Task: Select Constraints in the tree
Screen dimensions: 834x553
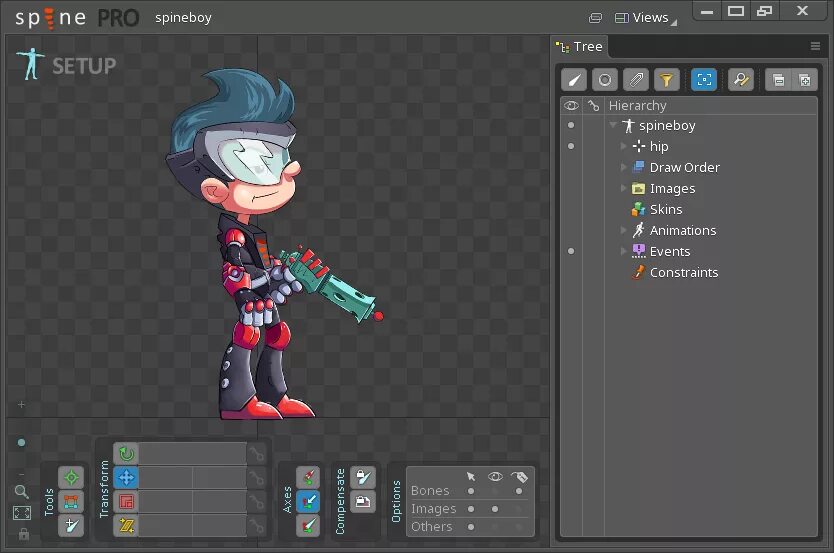Action: [684, 272]
